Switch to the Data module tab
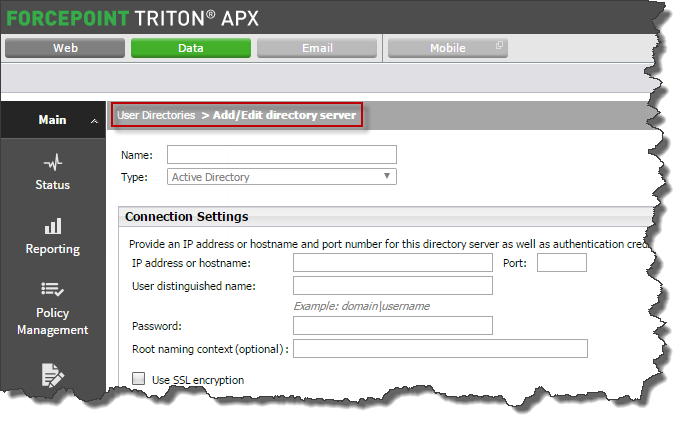The height and width of the screenshot is (428, 690). 191,48
